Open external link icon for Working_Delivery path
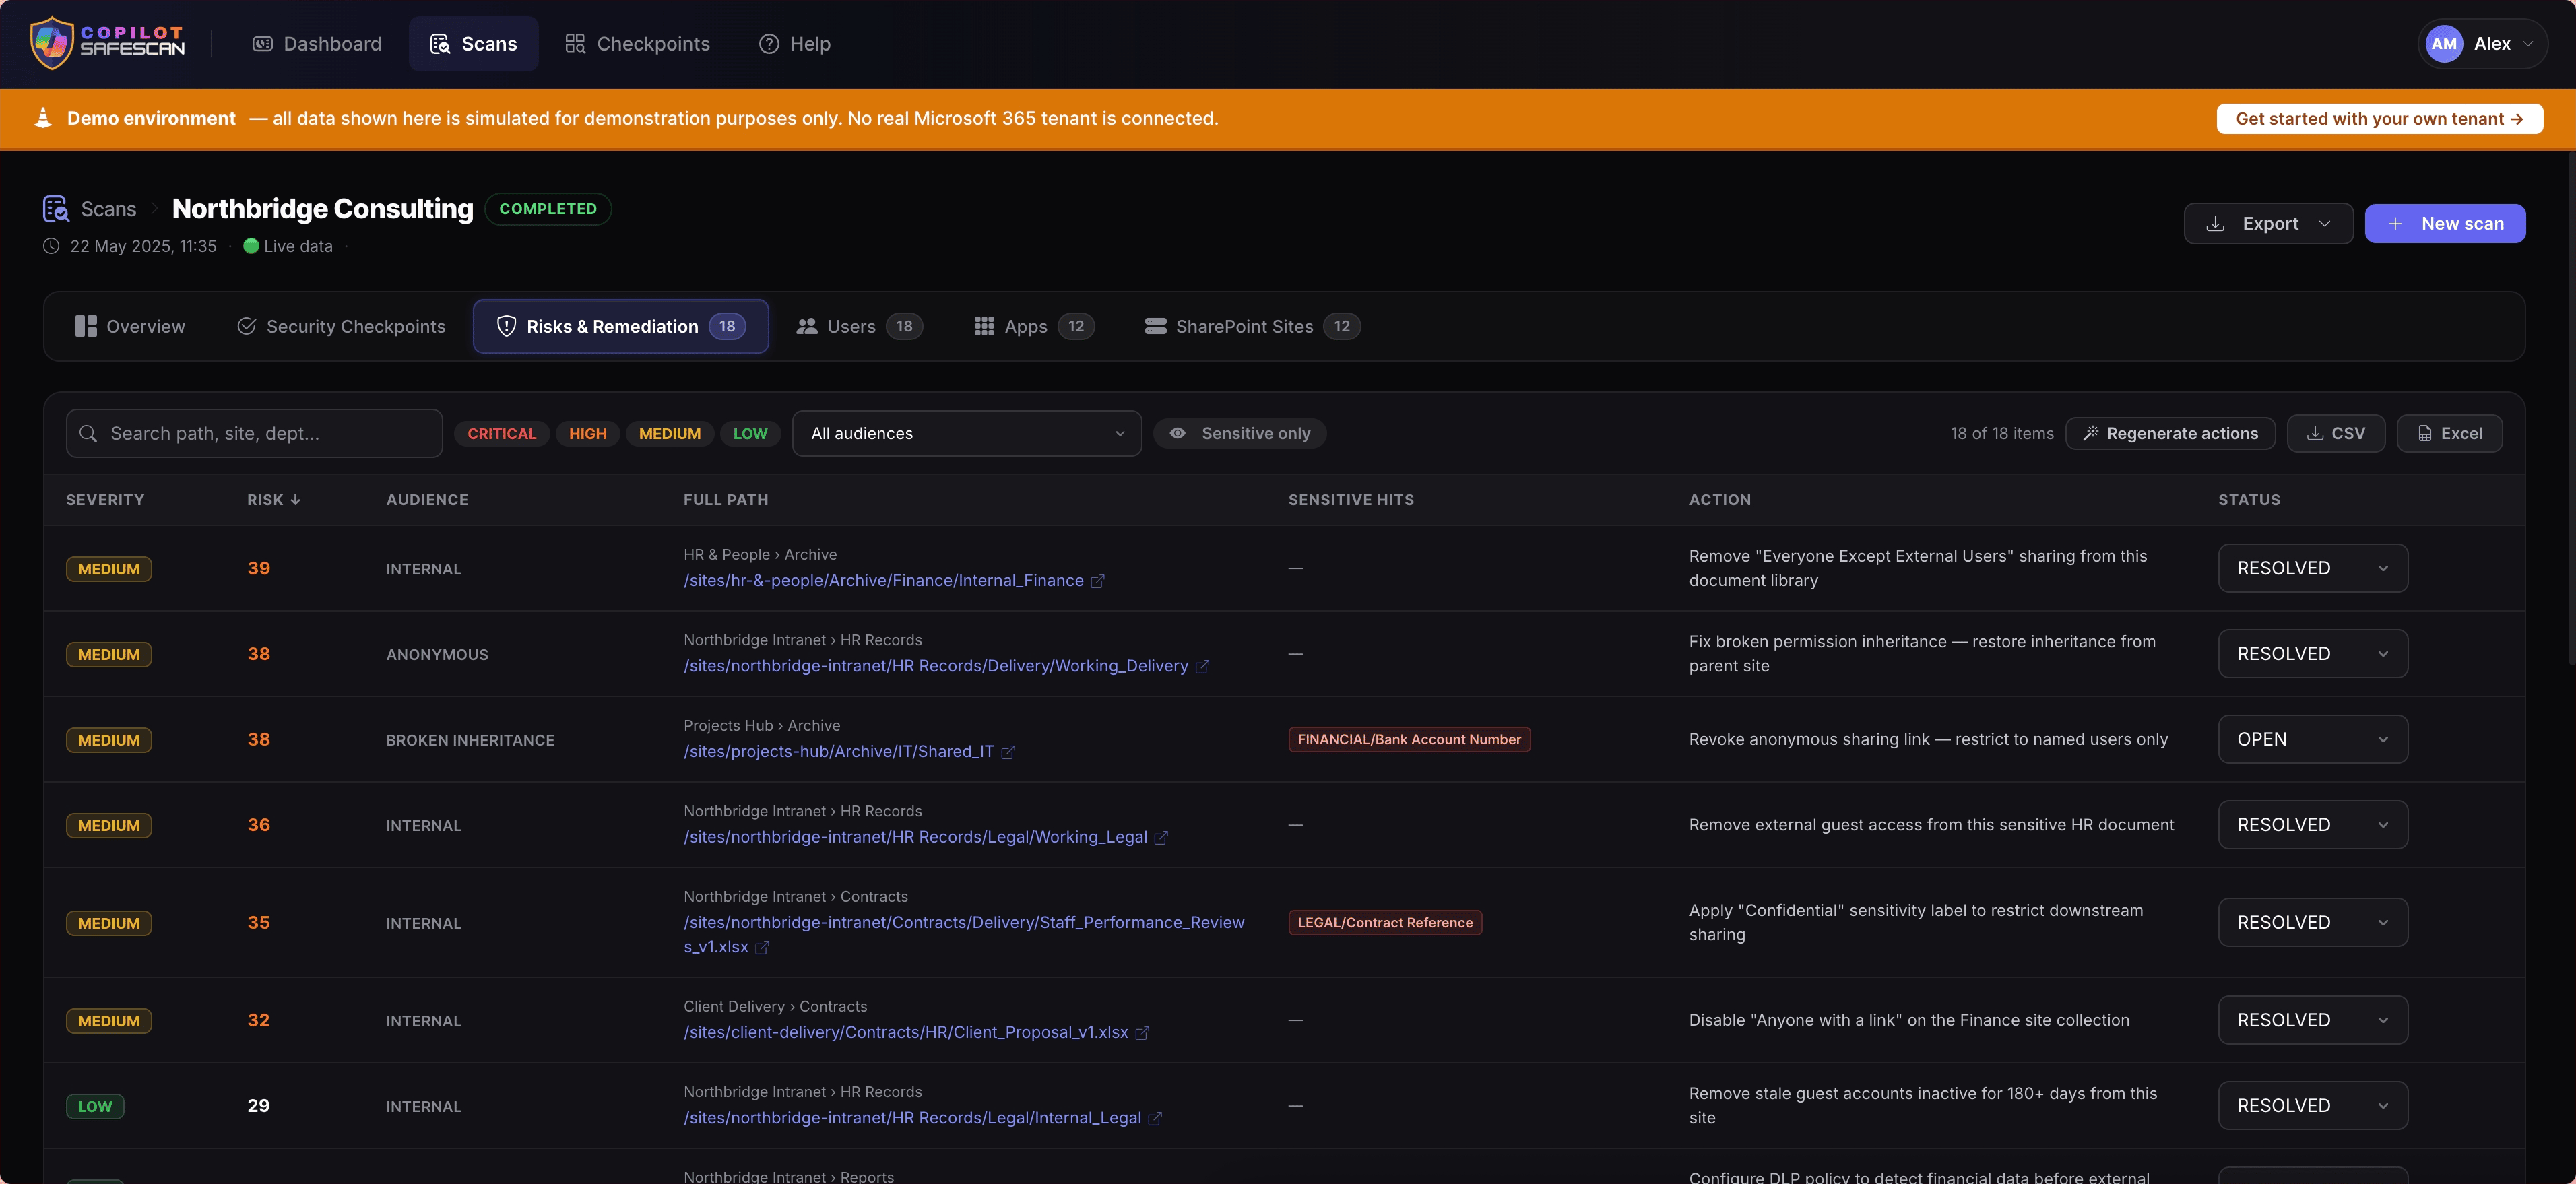The image size is (2576, 1184). coord(1202,667)
